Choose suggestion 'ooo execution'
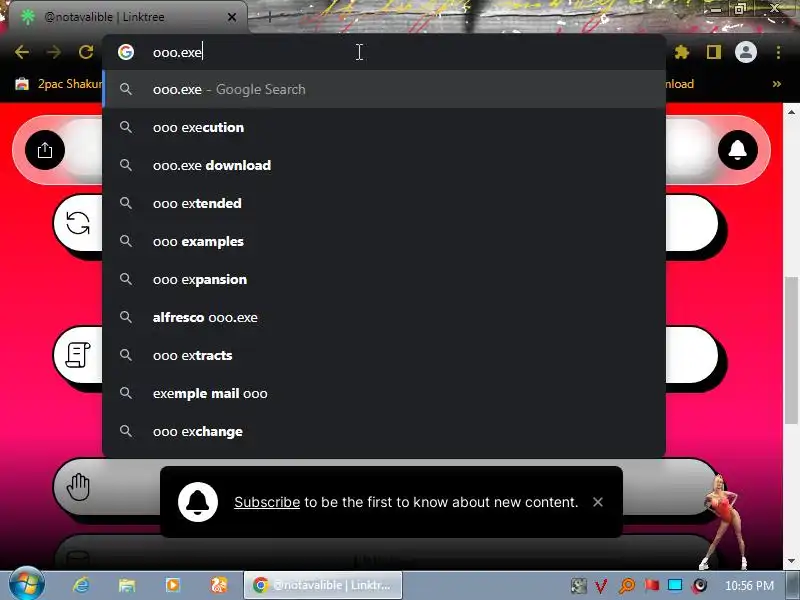This screenshot has width=800, height=600. [384, 127]
